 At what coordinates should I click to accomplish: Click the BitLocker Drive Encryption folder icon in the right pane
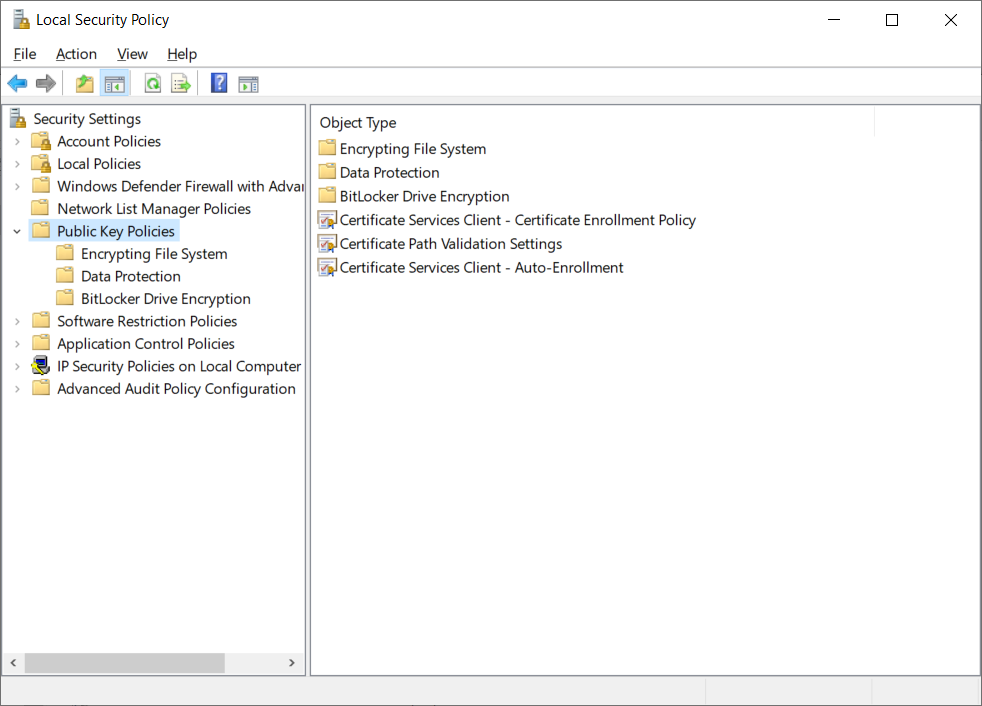(x=327, y=195)
